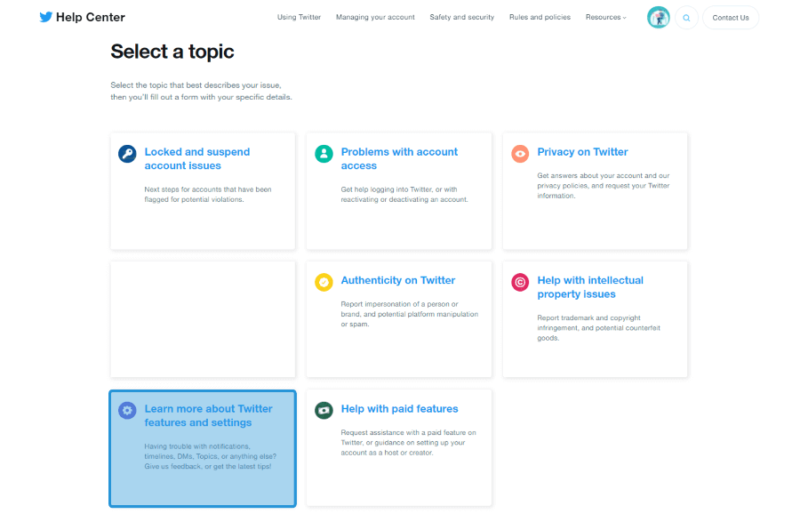Click the 'Select a topic' heading
Image resolution: width=800 pixels, height=522 pixels.
point(172,52)
